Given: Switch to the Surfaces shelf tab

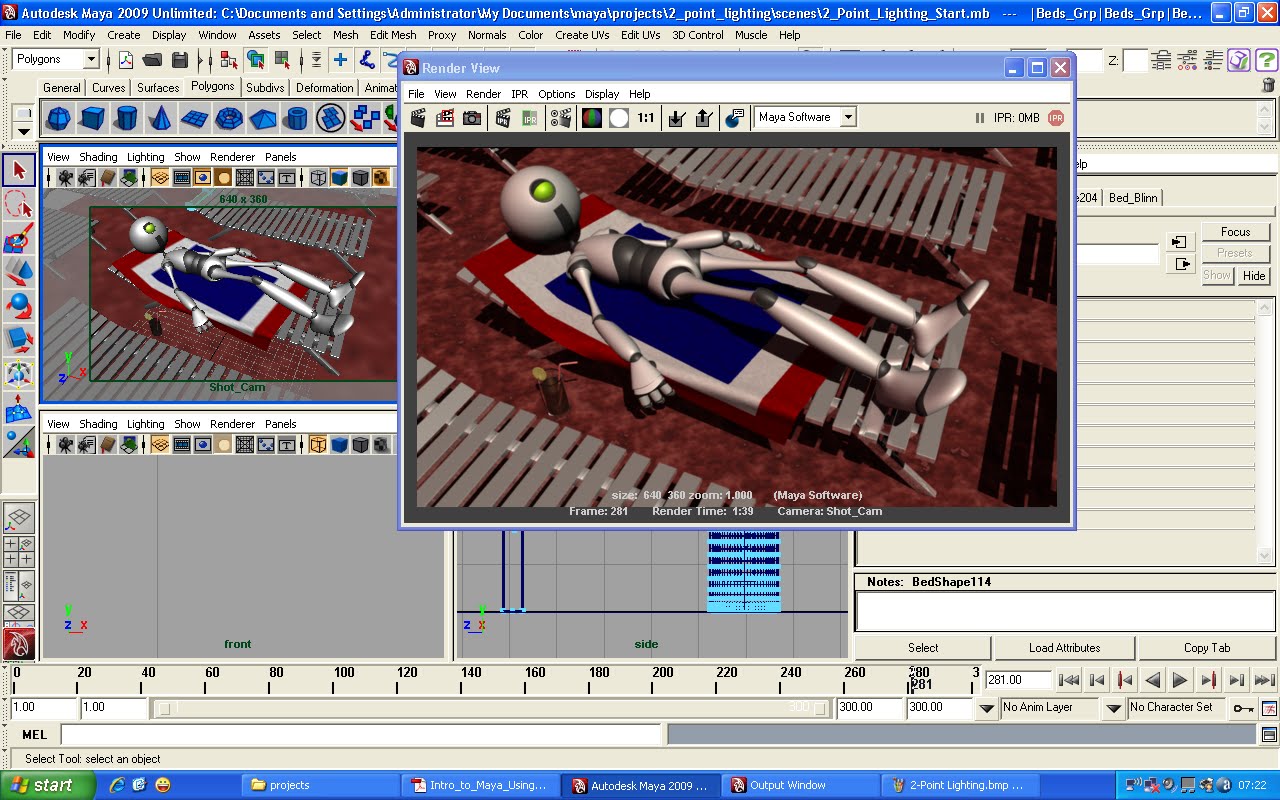Looking at the screenshot, I should (158, 88).
